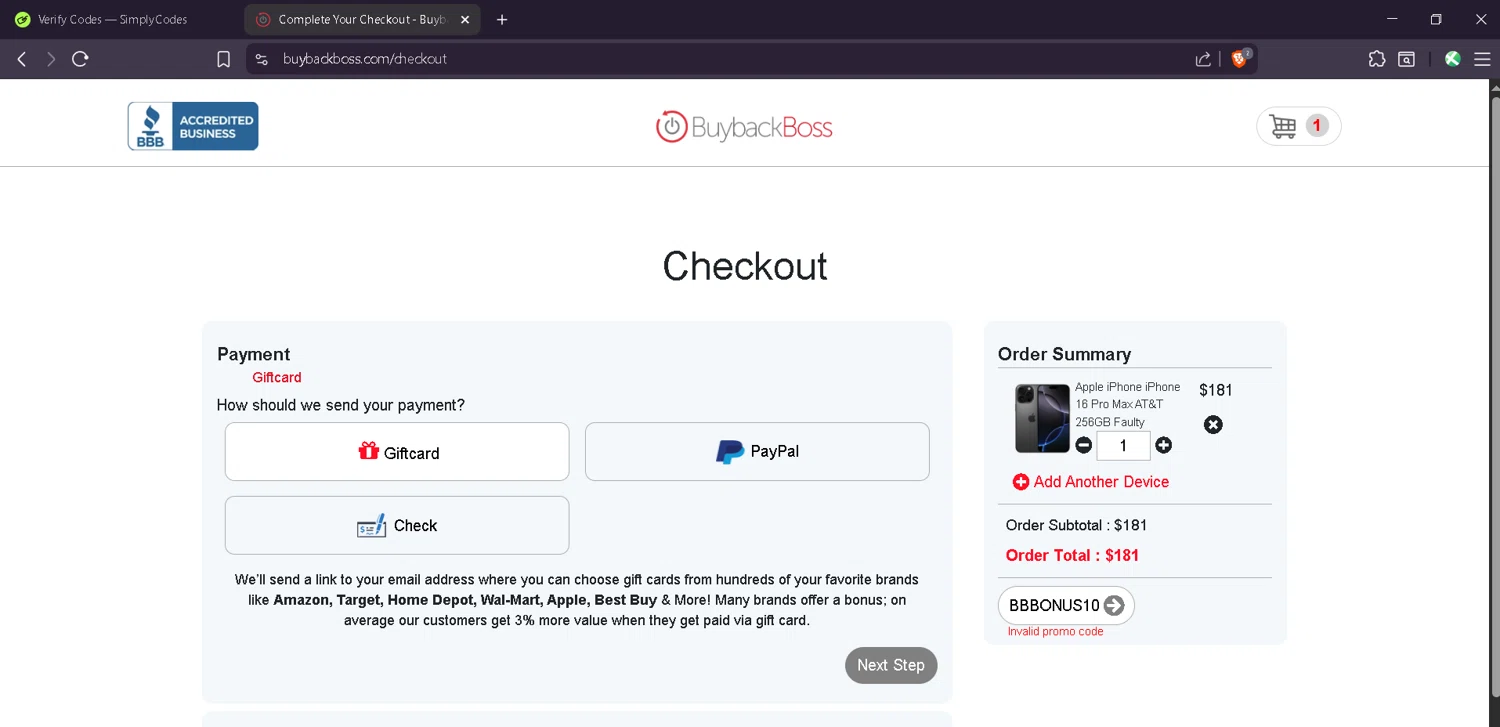Click the Invalid promo code message
The width and height of the screenshot is (1500, 727).
click(x=1055, y=632)
